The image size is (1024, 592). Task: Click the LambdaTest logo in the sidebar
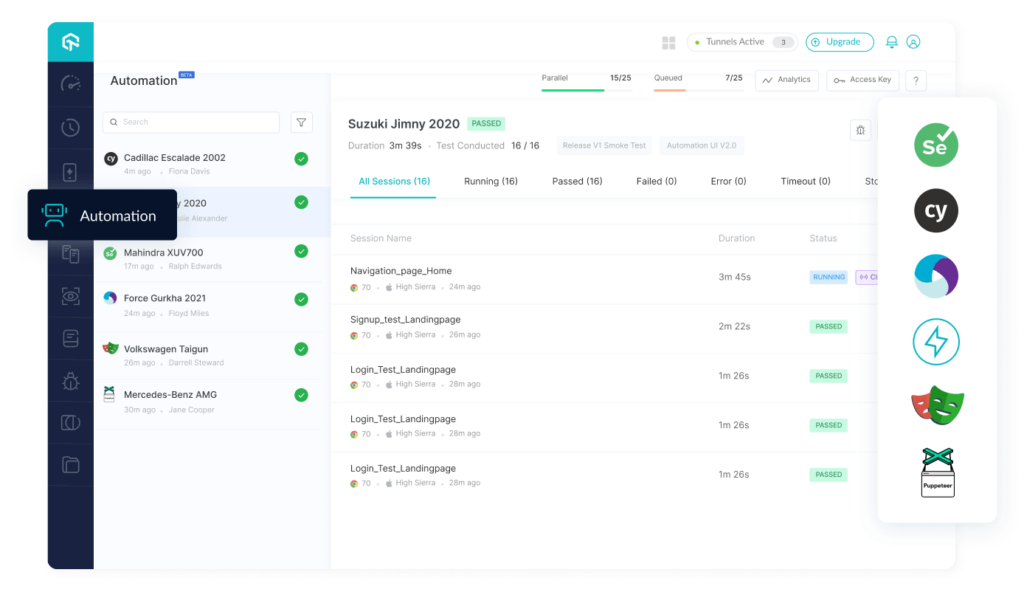(71, 42)
